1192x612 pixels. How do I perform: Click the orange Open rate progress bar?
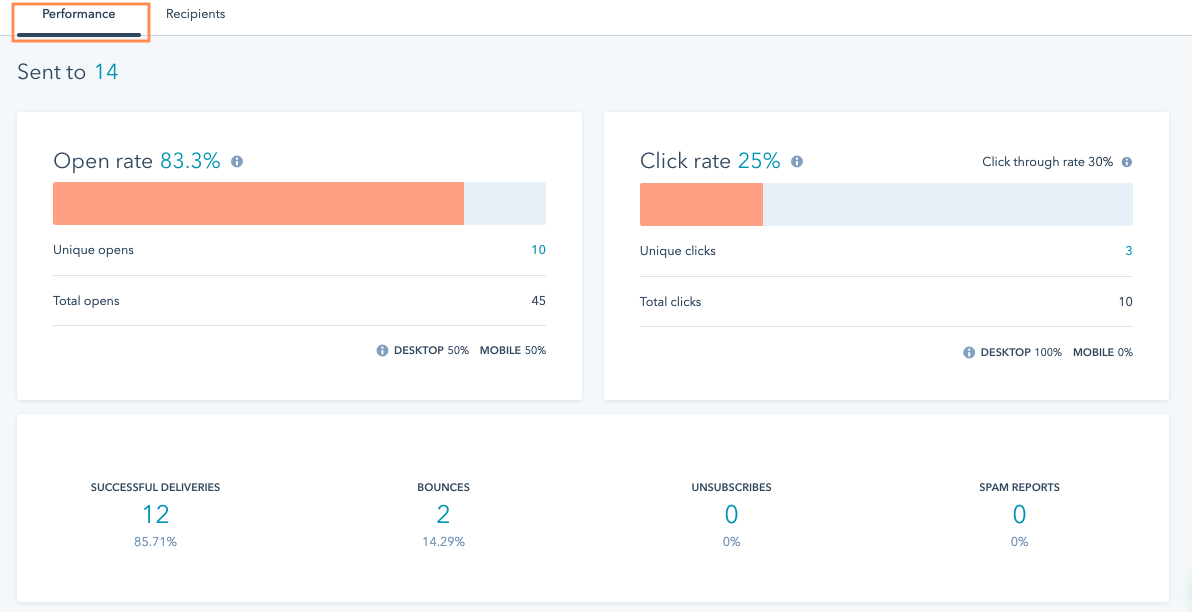click(258, 204)
